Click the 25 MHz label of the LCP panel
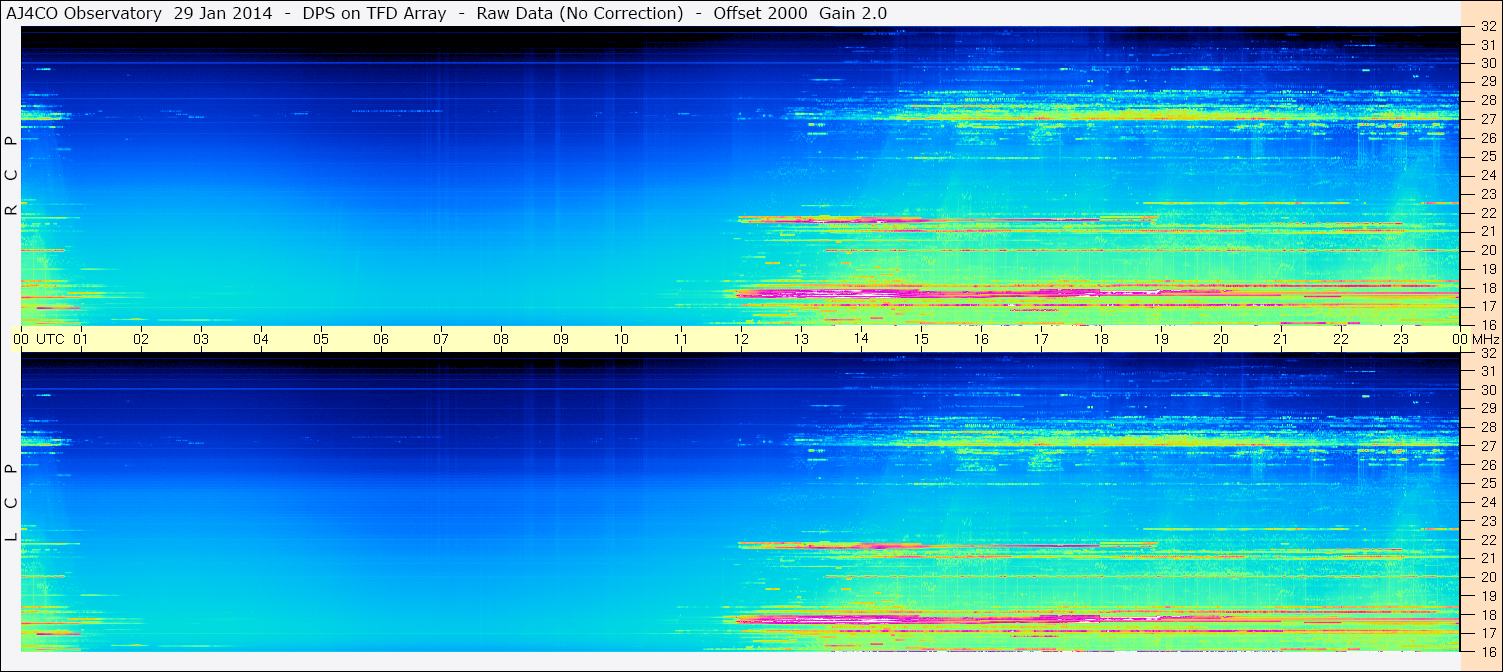This screenshot has width=1503, height=672. pyautogui.click(x=1487, y=483)
